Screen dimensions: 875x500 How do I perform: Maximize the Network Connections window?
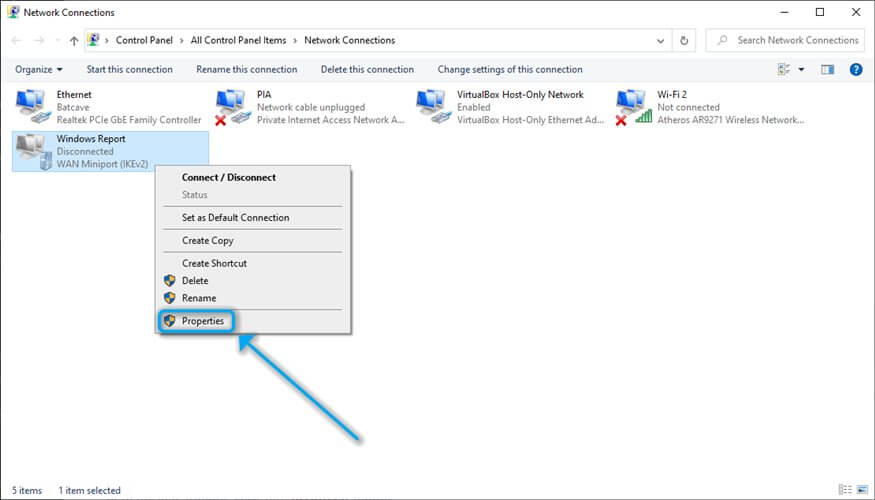(820, 12)
